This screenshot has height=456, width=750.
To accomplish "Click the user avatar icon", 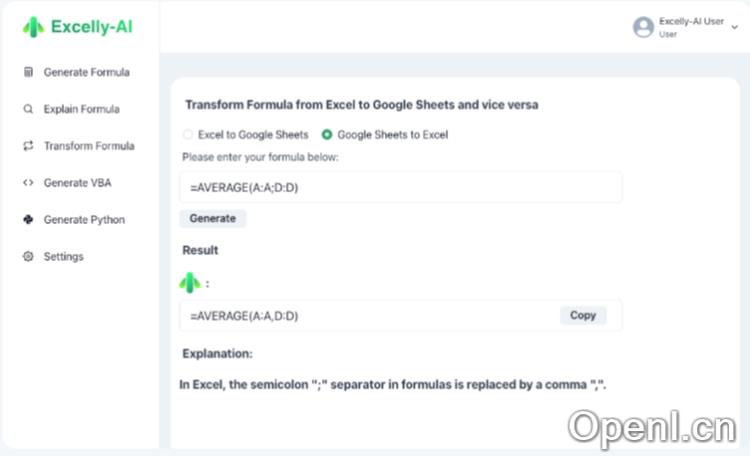I will 643,27.
